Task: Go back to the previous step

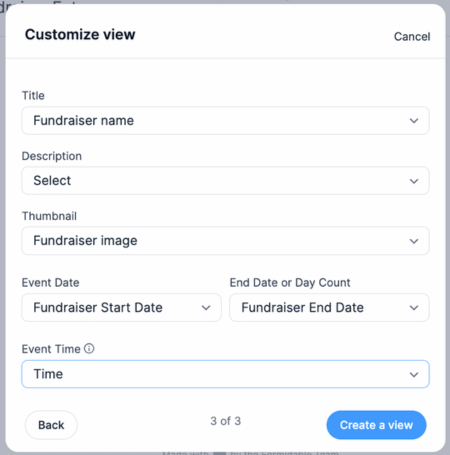Action: (51, 425)
